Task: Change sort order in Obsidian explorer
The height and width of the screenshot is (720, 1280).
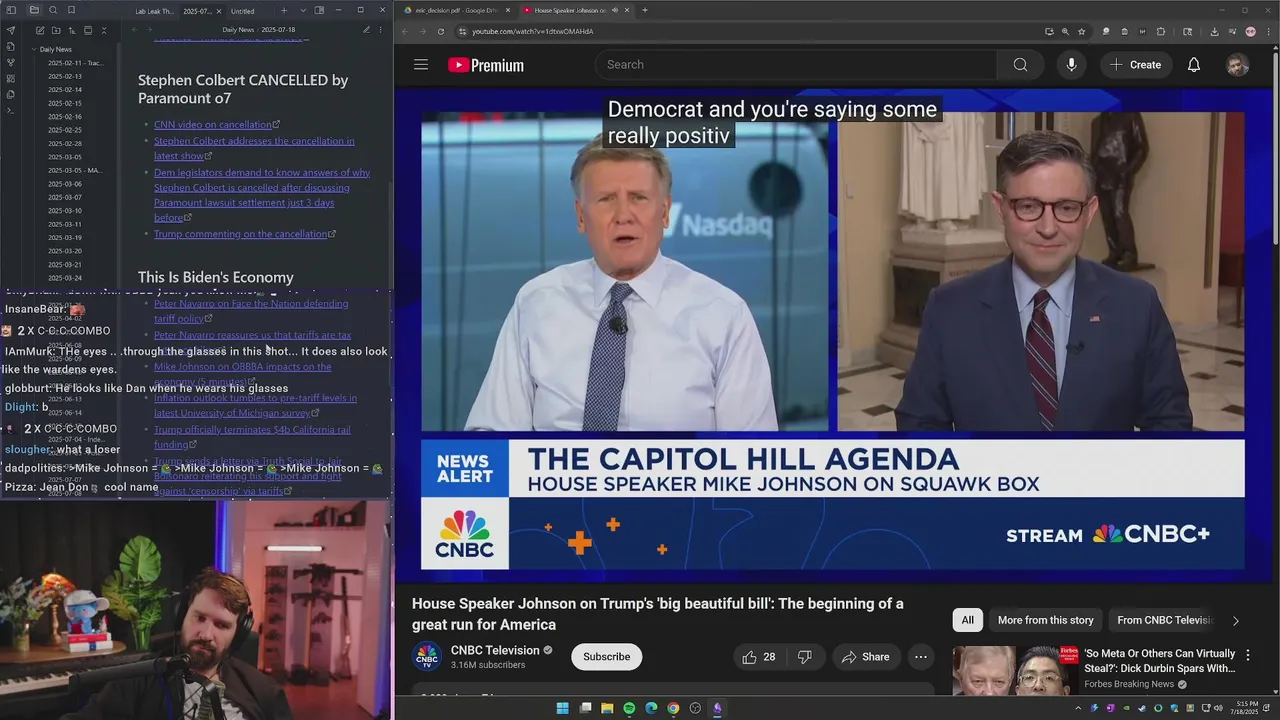Action: (x=72, y=31)
